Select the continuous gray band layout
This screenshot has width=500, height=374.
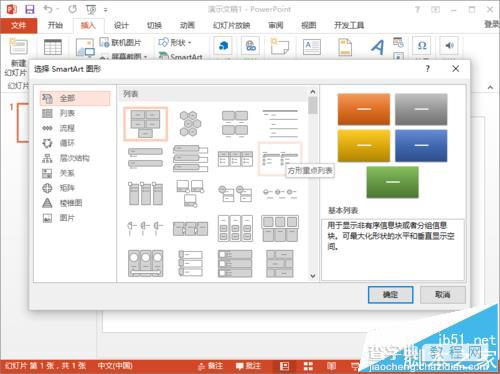pos(190,229)
